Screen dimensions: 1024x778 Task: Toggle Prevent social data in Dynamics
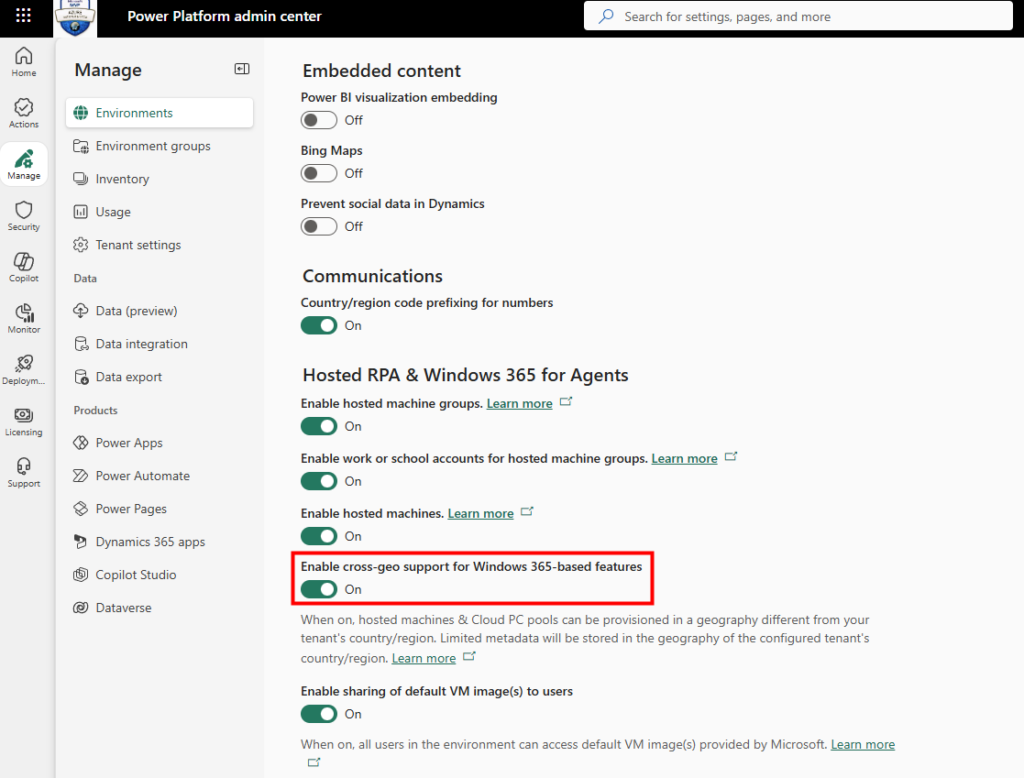point(319,226)
